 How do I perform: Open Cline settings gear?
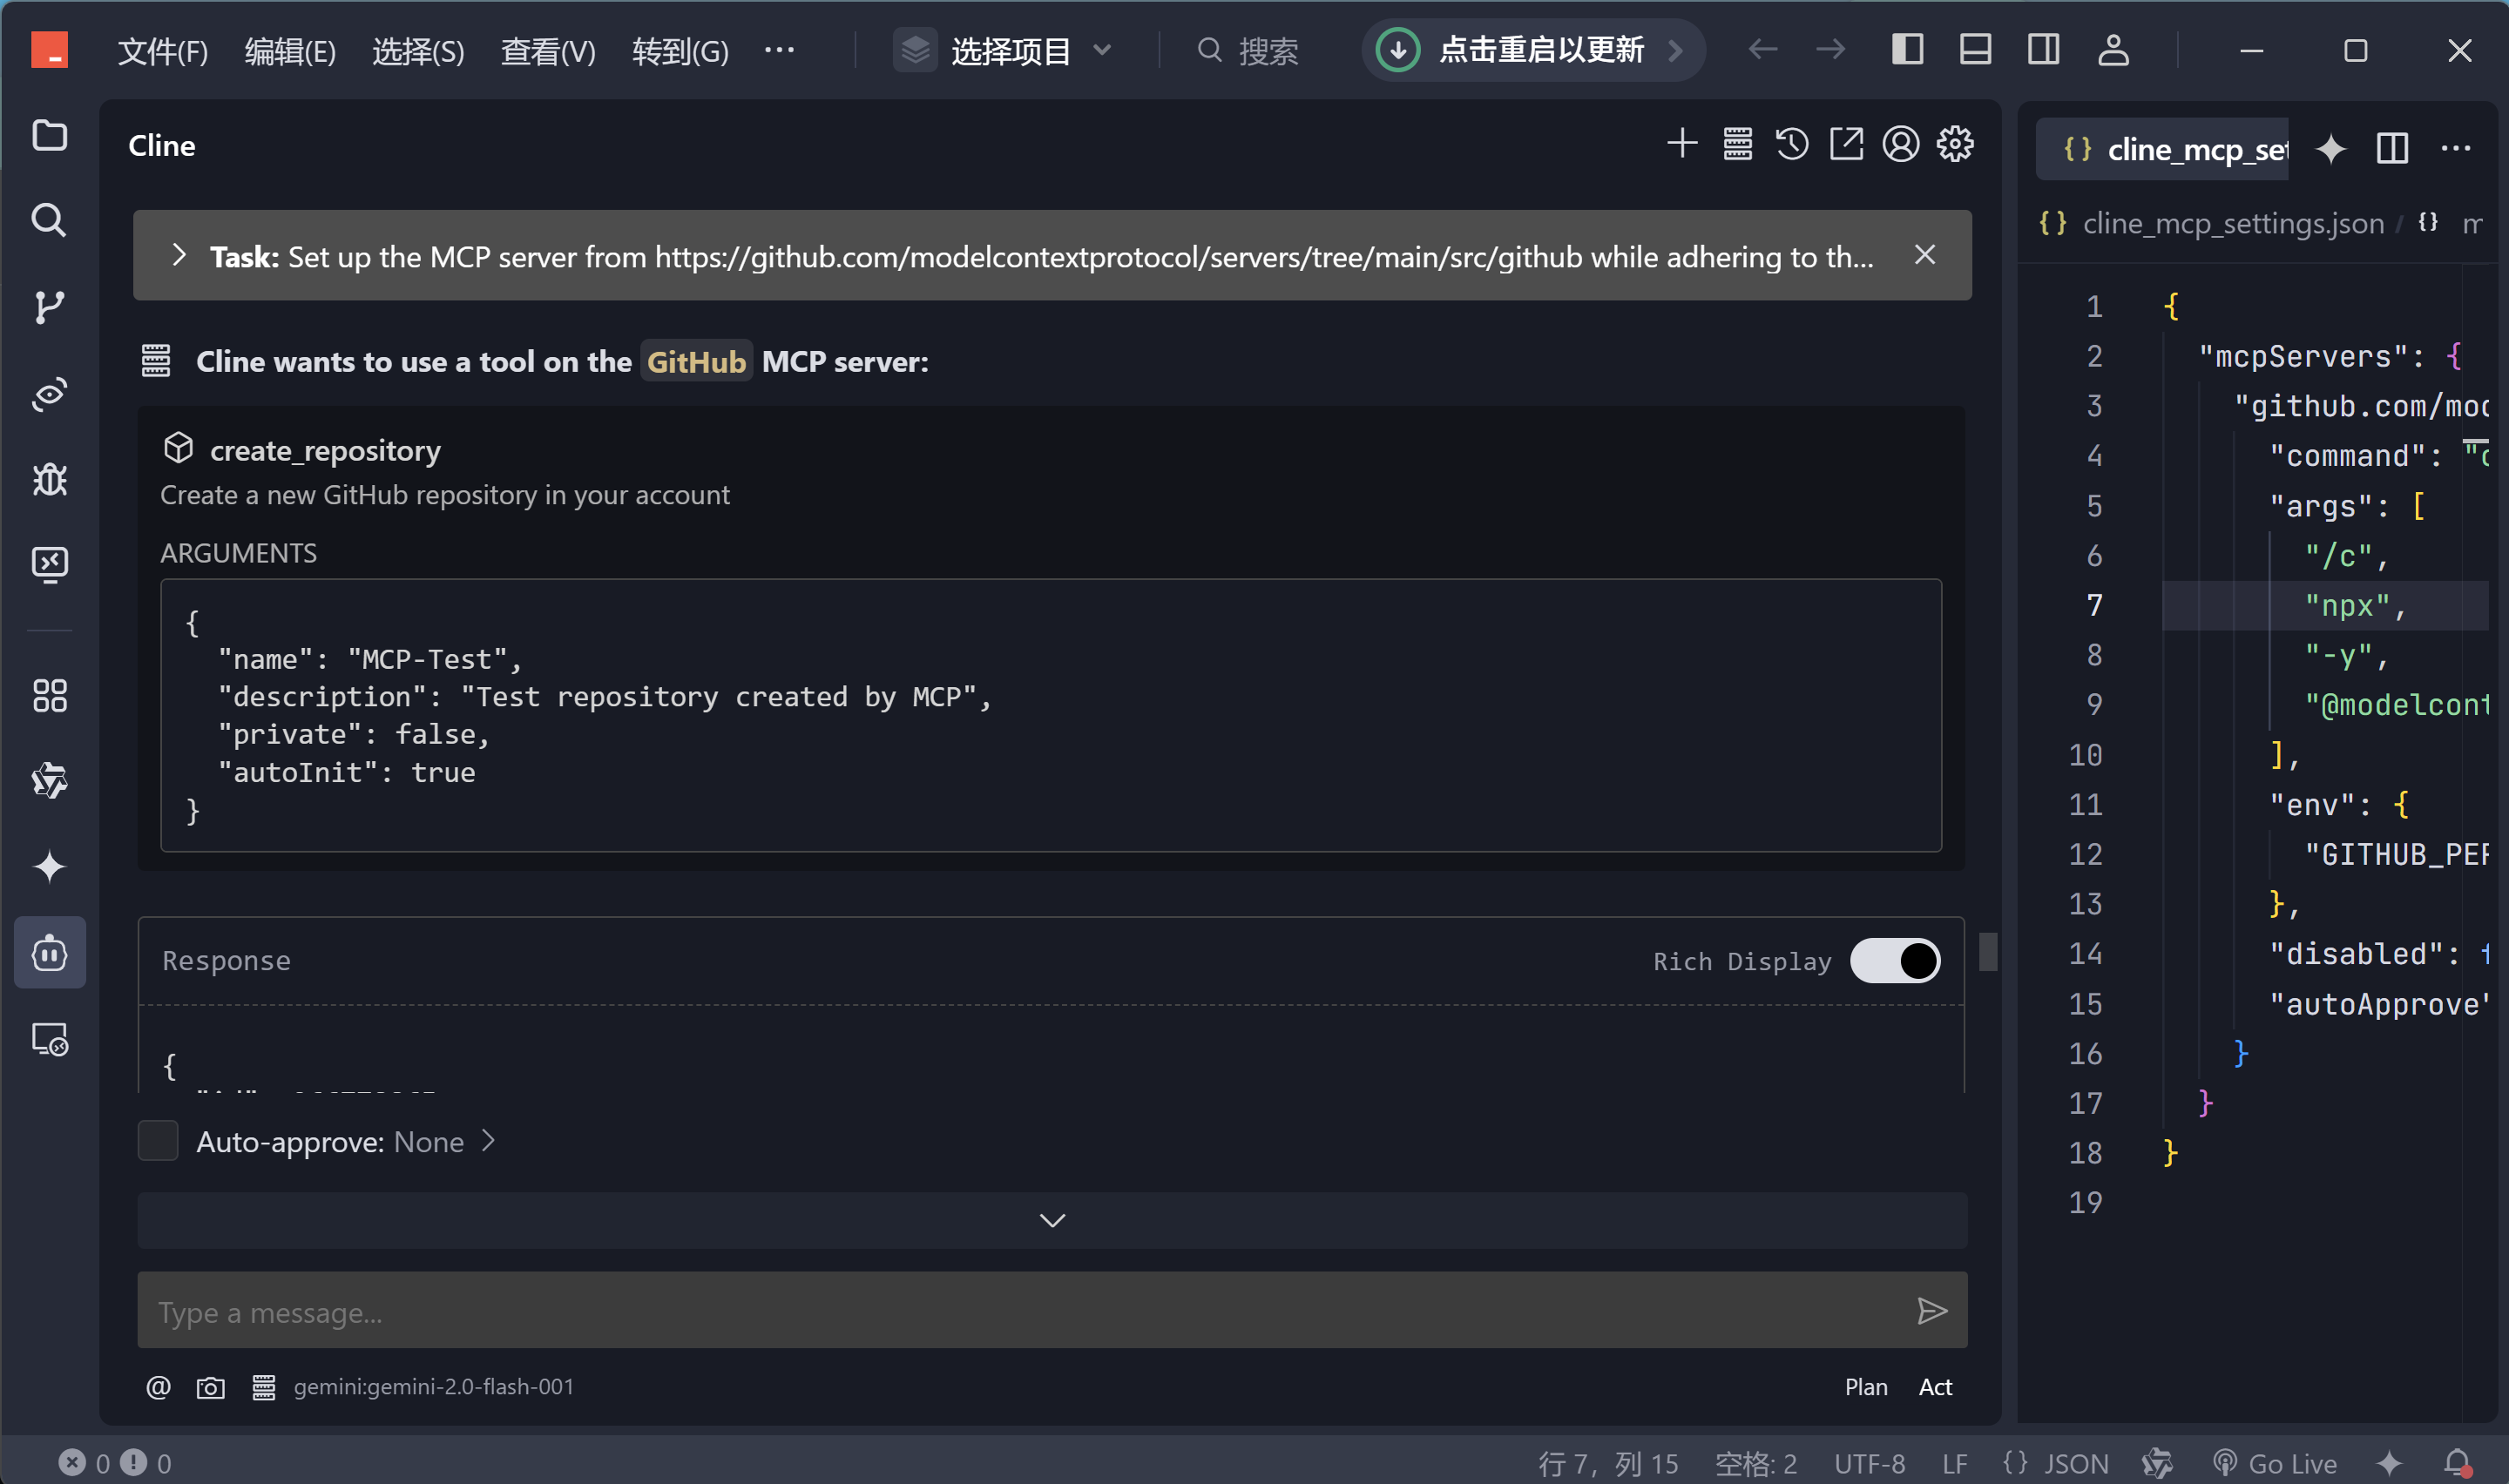(1955, 144)
